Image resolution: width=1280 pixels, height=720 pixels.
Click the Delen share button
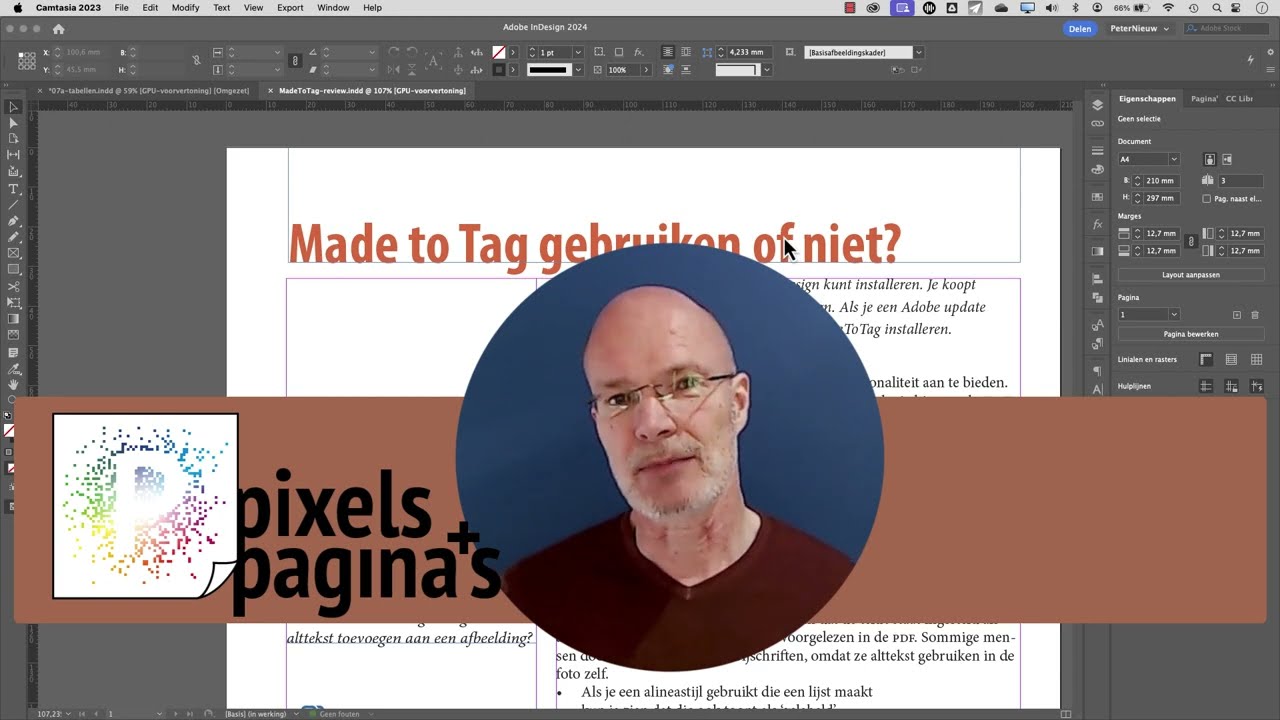click(1080, 29)
